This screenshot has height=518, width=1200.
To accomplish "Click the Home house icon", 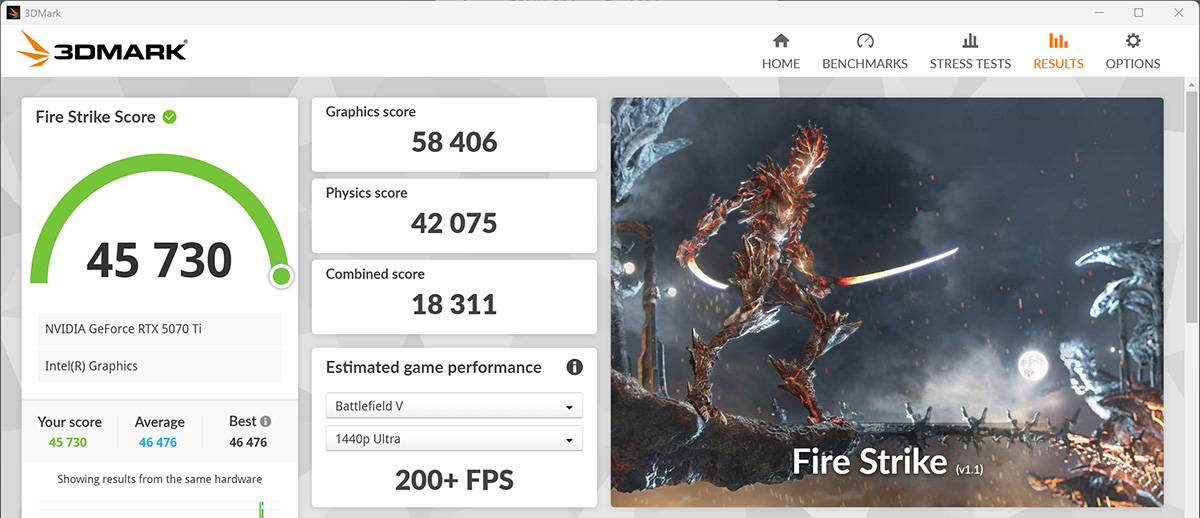I will coord(781,41).
